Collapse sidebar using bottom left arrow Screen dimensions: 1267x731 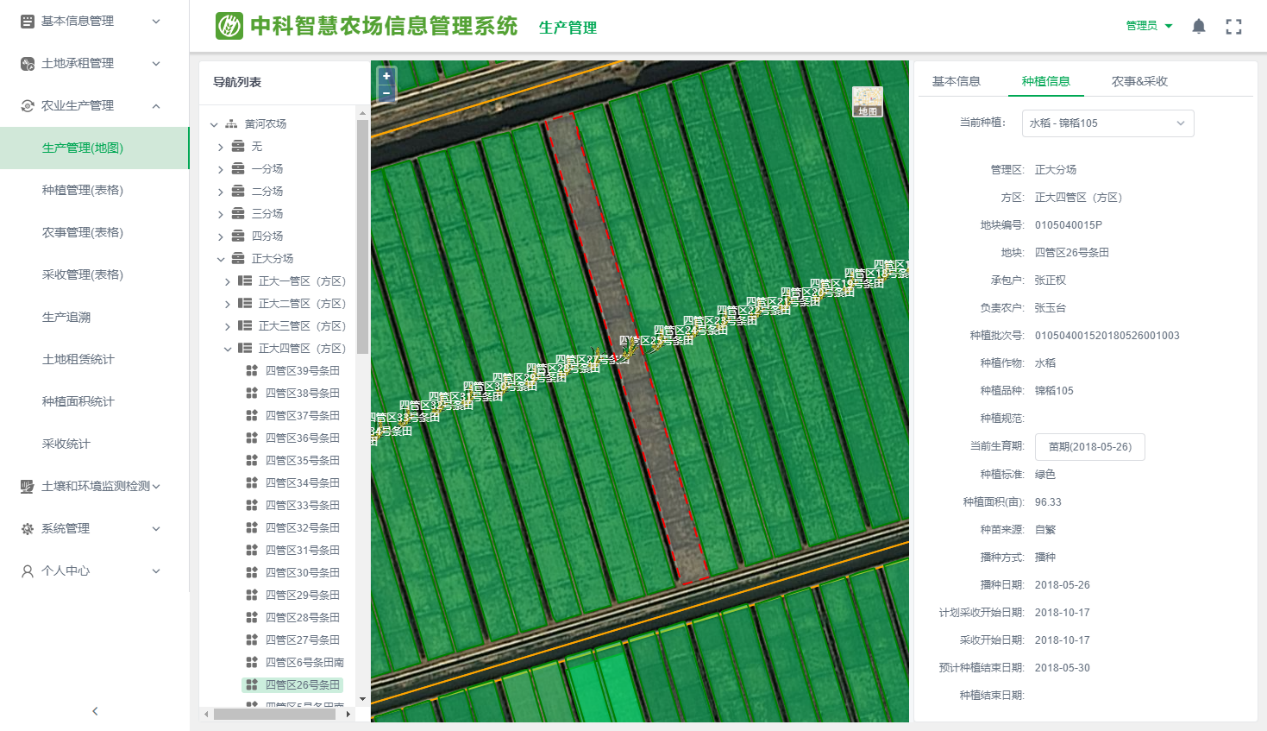pos(95,711)
